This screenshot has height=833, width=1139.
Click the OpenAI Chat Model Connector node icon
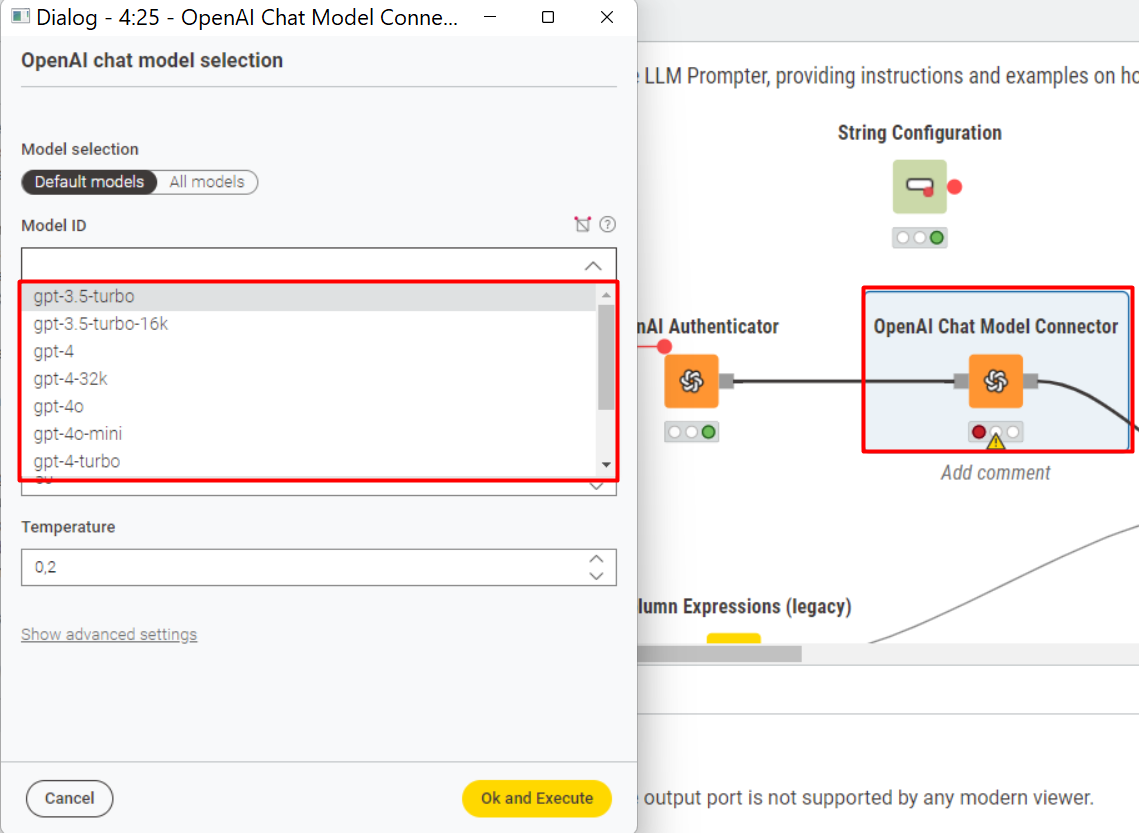pyautogui.click(x=995, y=381)
